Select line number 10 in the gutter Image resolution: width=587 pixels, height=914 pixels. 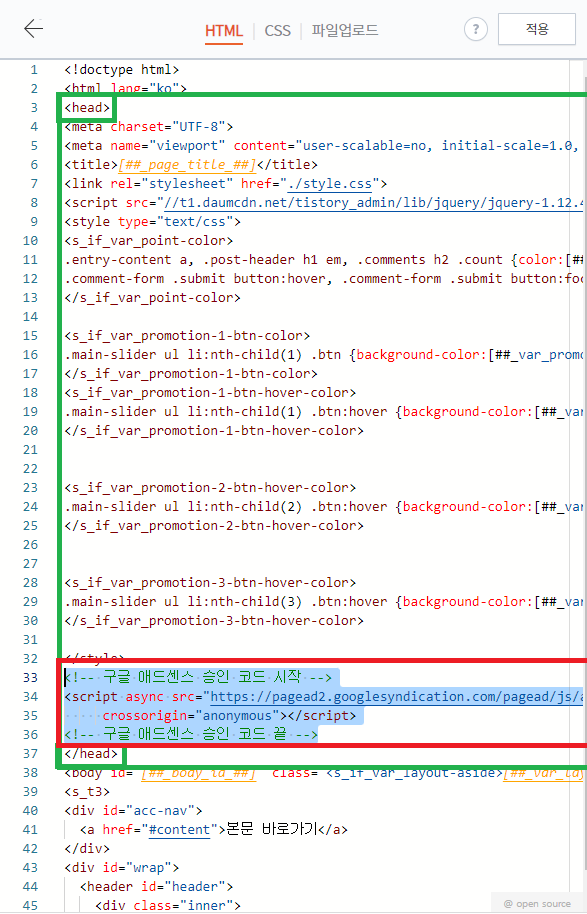click(x=30, y=241)
